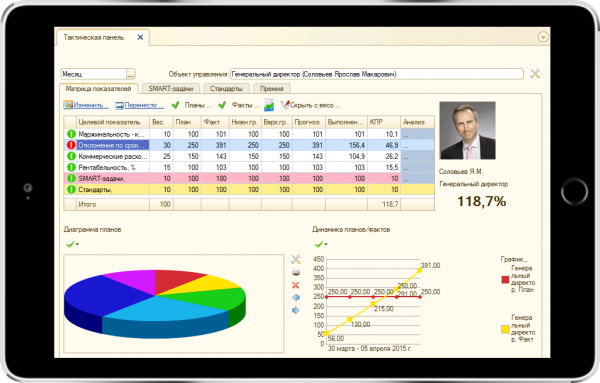Click the Месяц period field
This screenshot has width=600, height=383.
[x=93, y=74]
